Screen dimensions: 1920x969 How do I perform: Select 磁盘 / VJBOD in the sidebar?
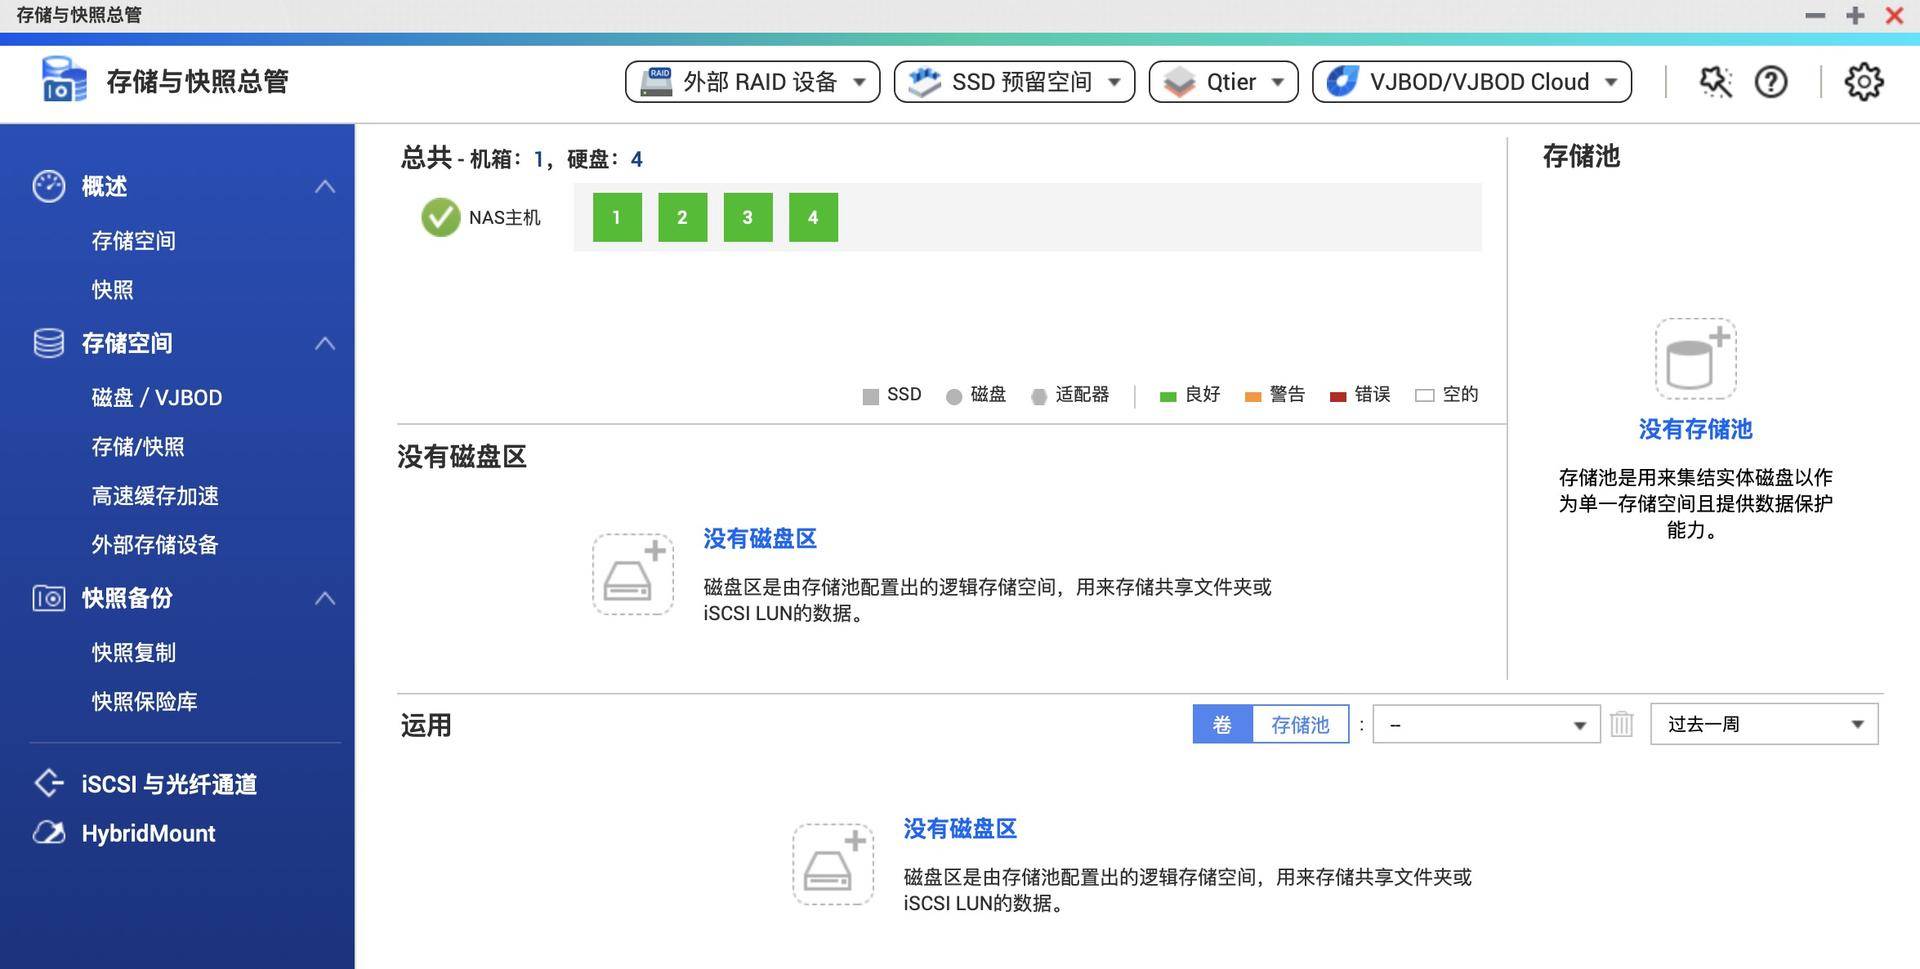(155, 397)
